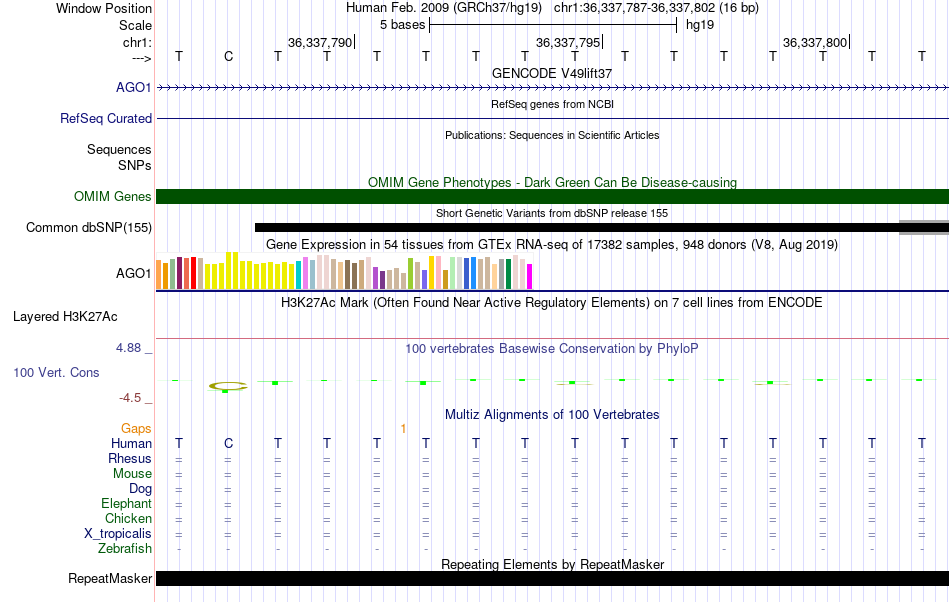Click the 5 bases scale bar
950x602 pixels.
point(553,25)
